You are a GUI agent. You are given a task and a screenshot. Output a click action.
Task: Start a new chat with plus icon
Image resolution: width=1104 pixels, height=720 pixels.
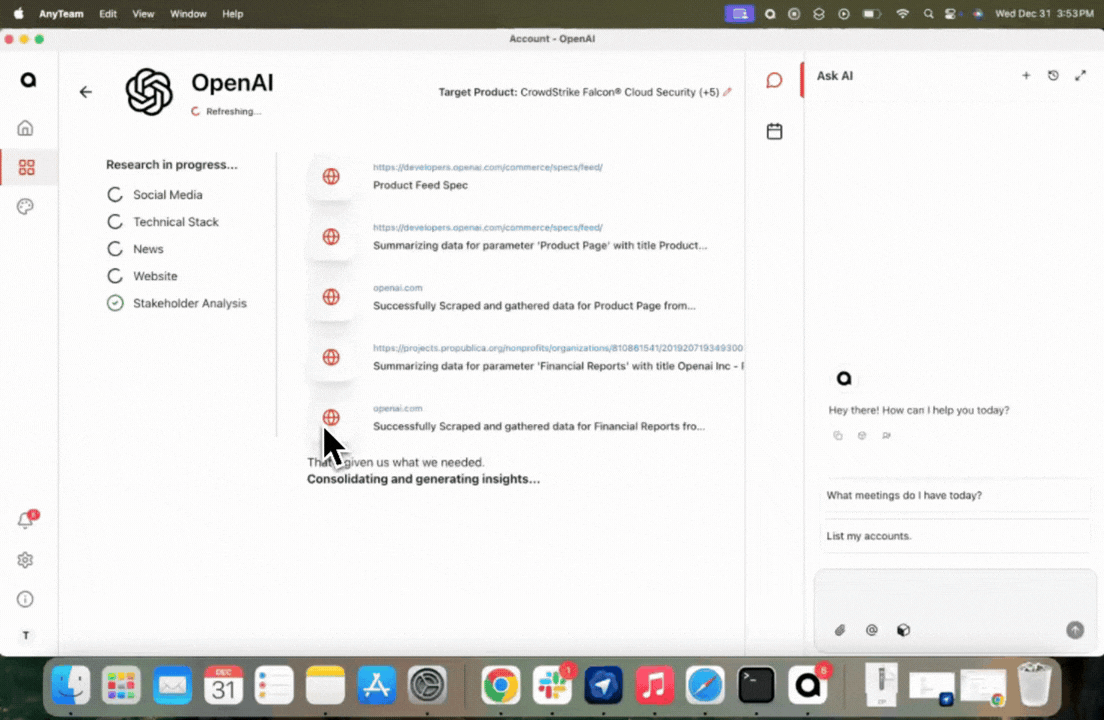1026,76
